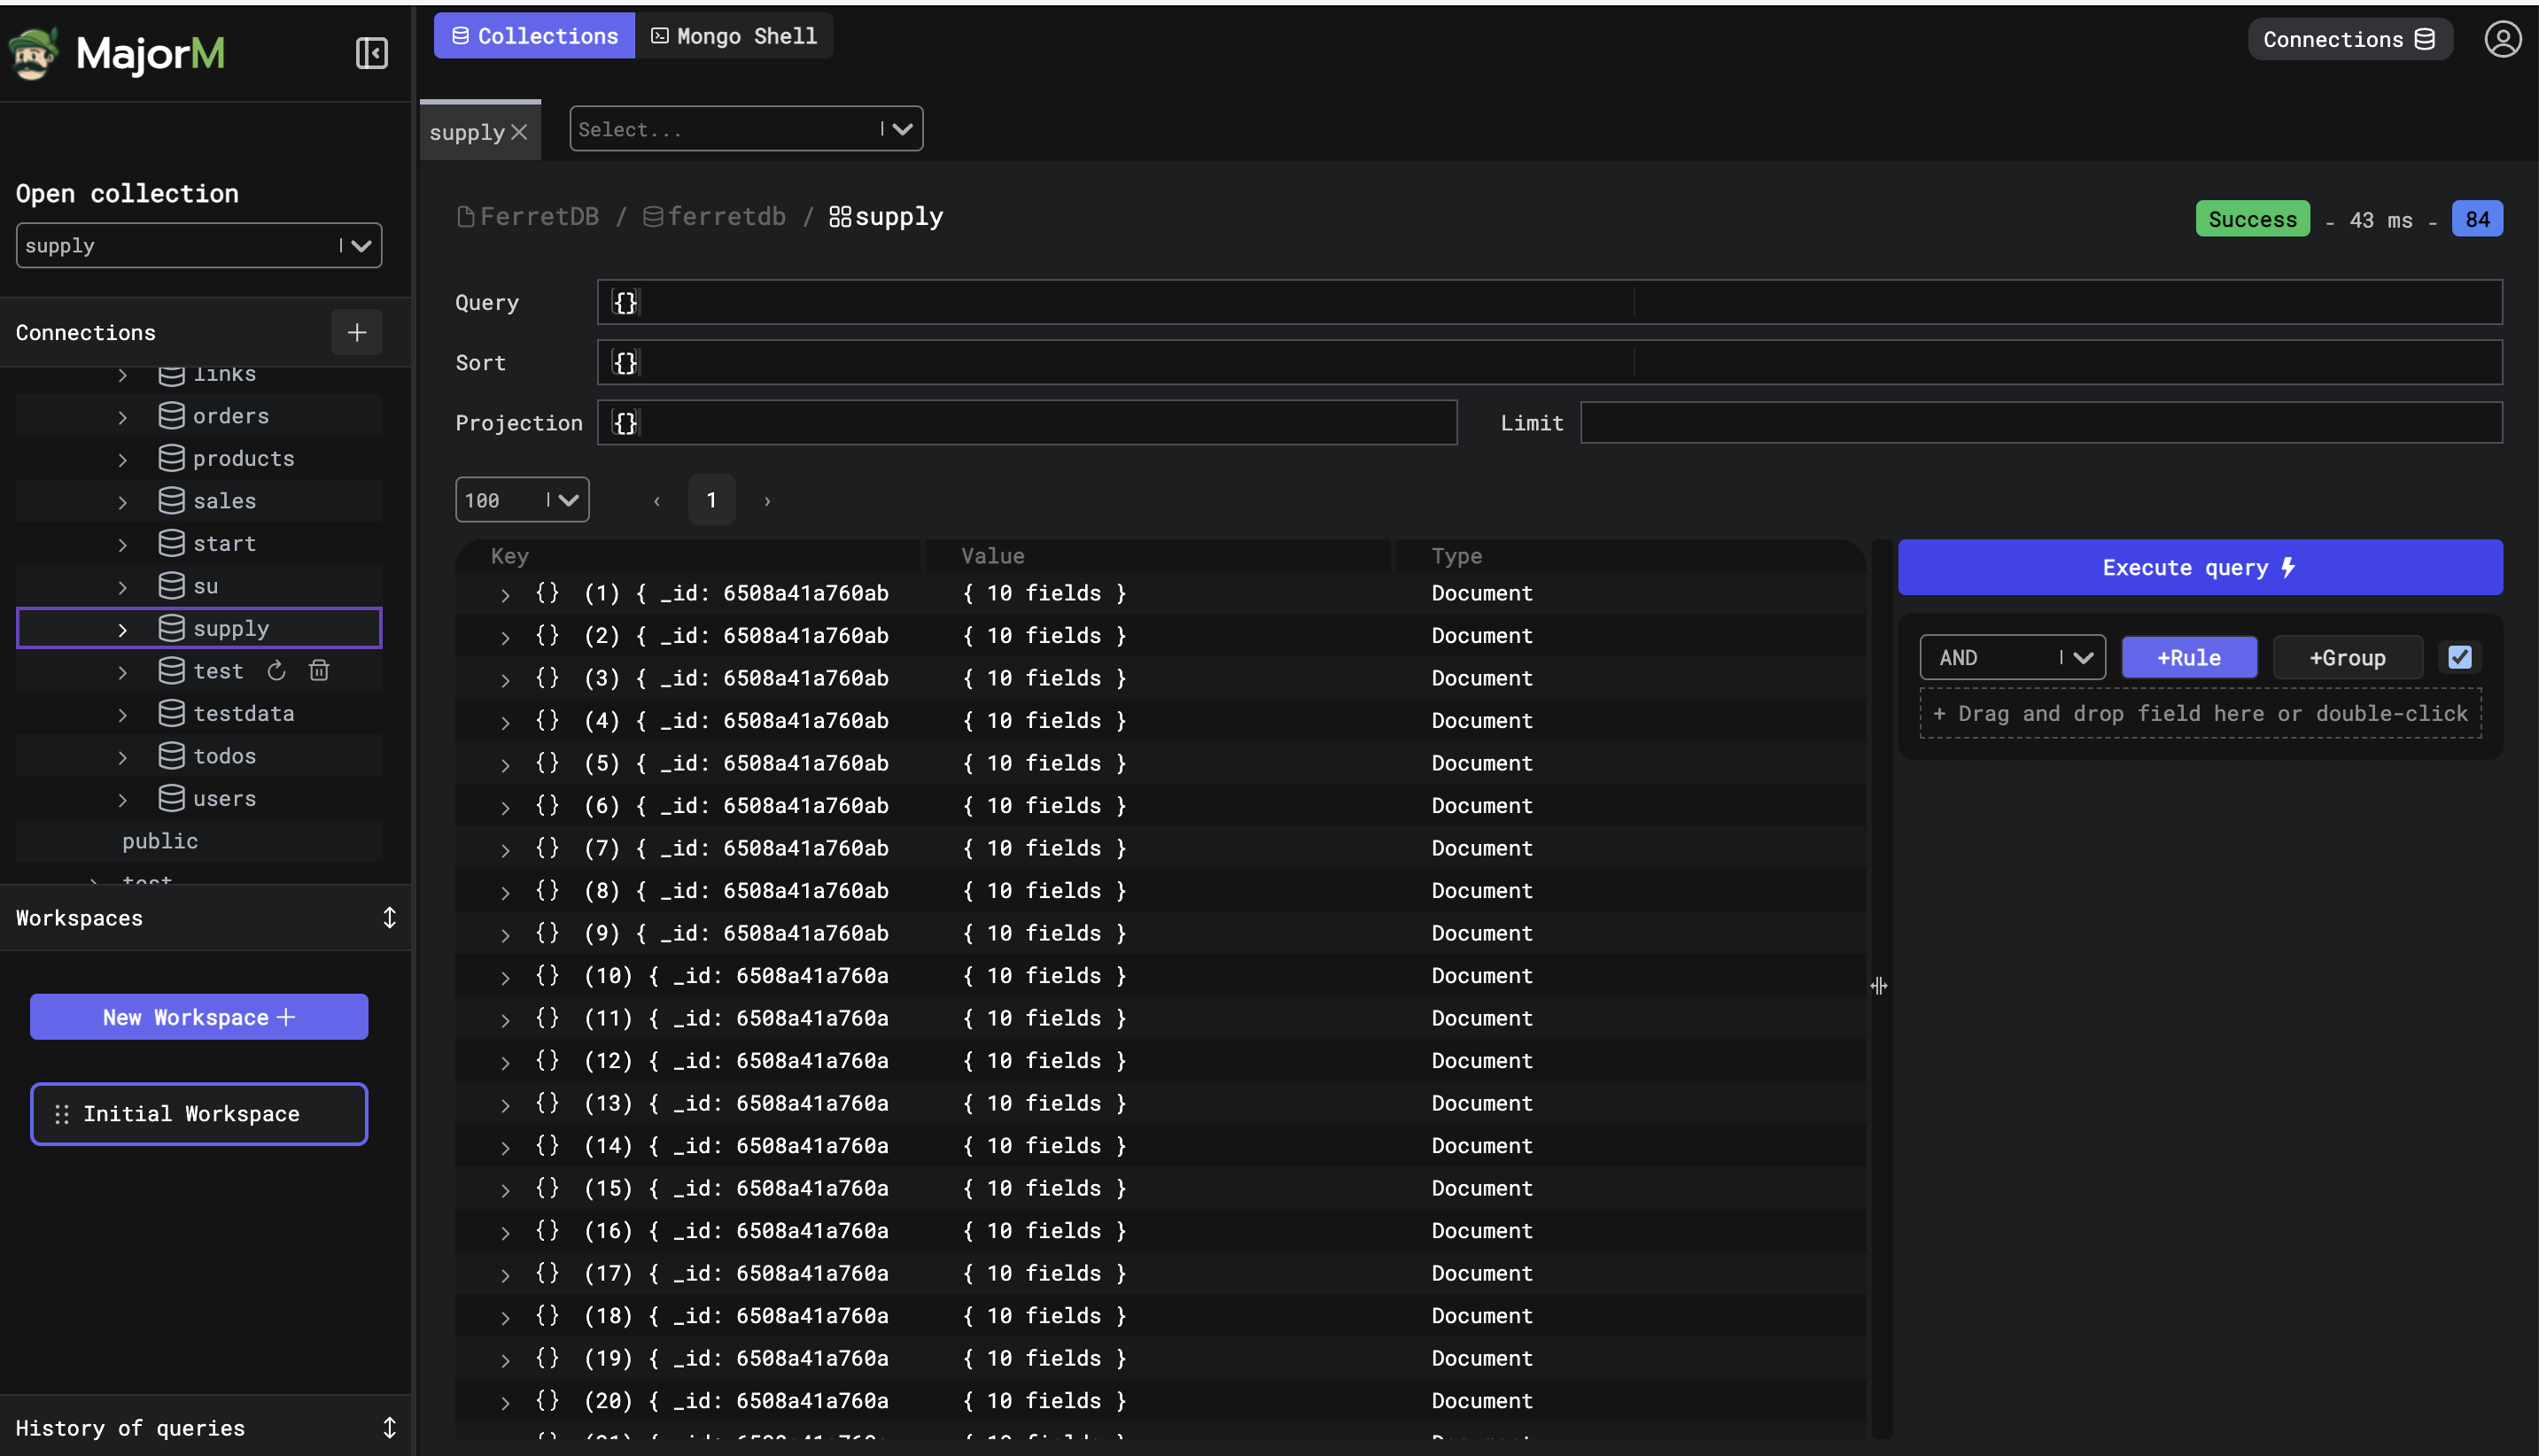Close the supply tab

[x=519, y=131]
